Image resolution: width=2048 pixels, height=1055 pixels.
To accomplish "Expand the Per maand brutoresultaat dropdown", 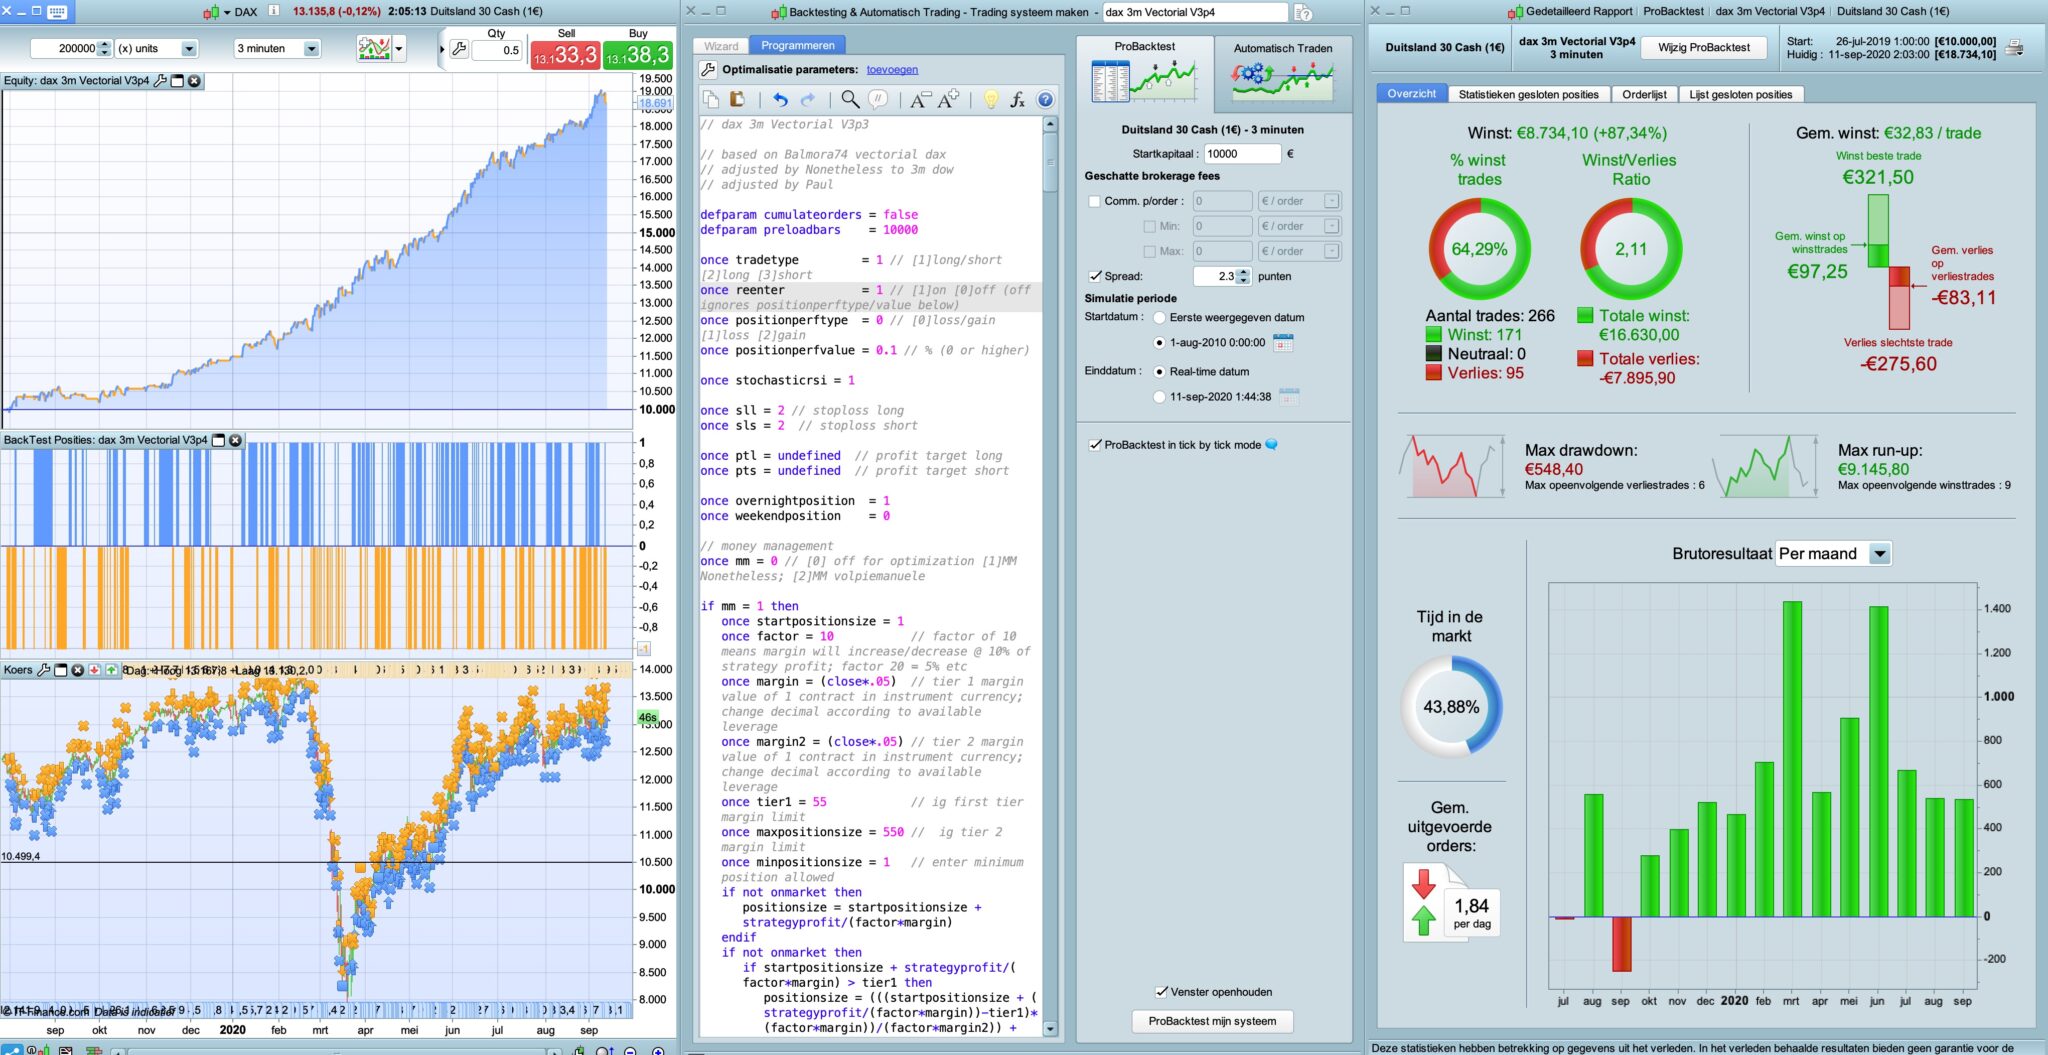I will (x=1879, y=554).
